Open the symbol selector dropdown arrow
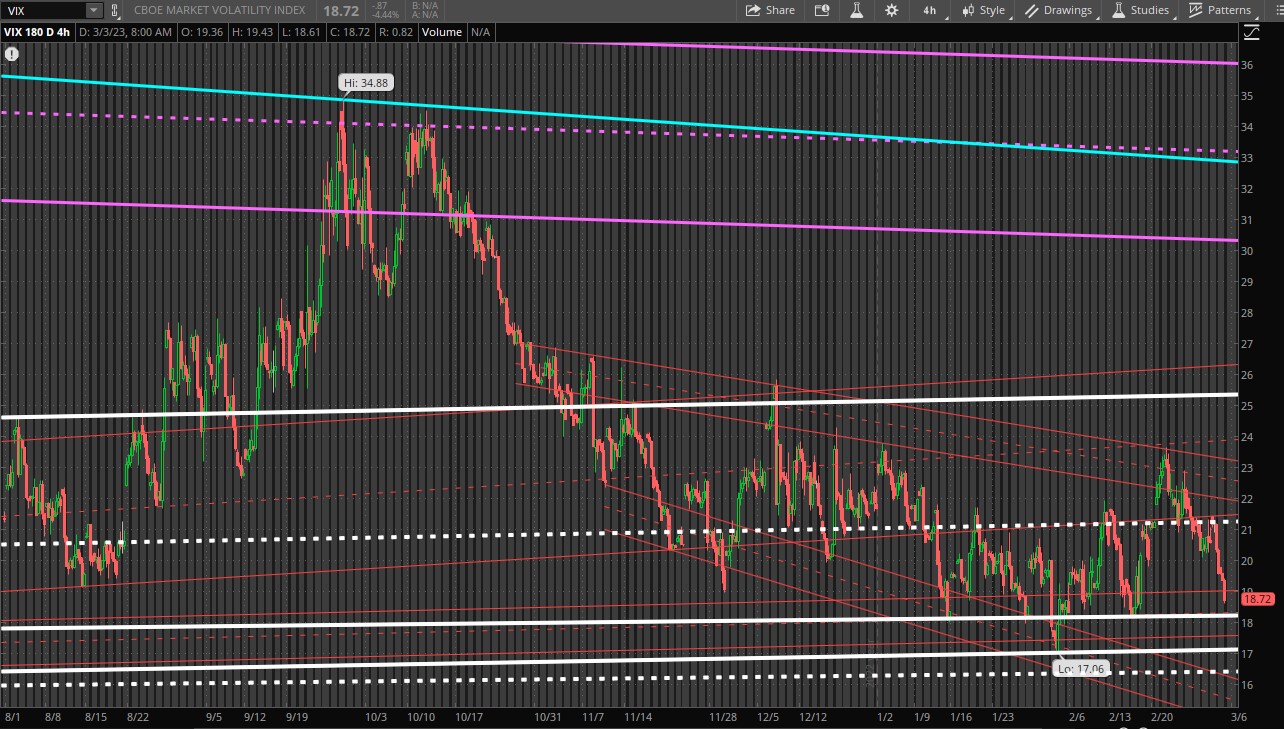The height and width of the screenshot is (729, 1284). coord(93,10)
